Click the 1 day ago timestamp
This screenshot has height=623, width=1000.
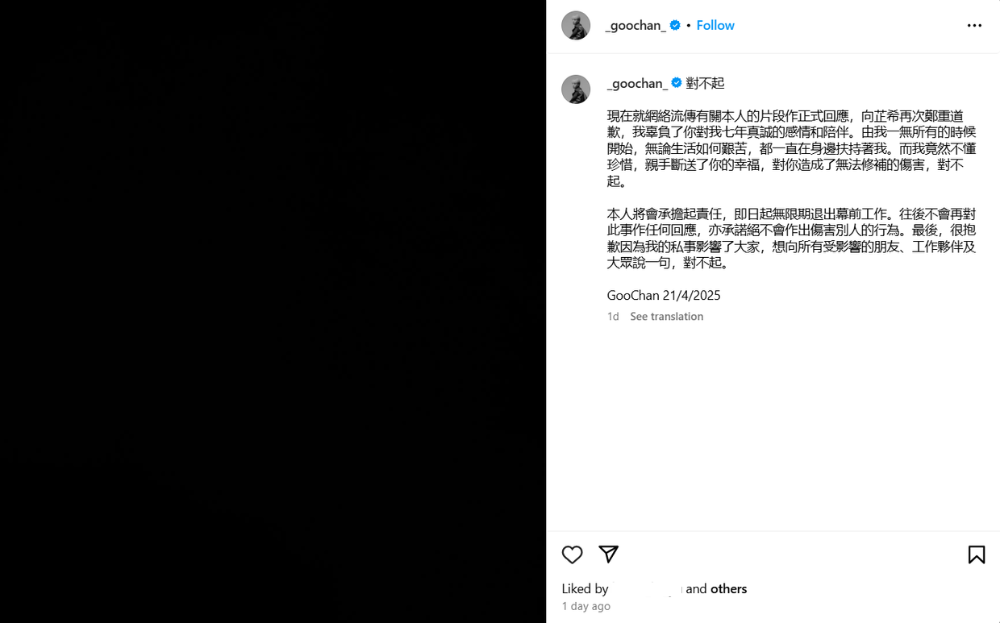[586, 606]
